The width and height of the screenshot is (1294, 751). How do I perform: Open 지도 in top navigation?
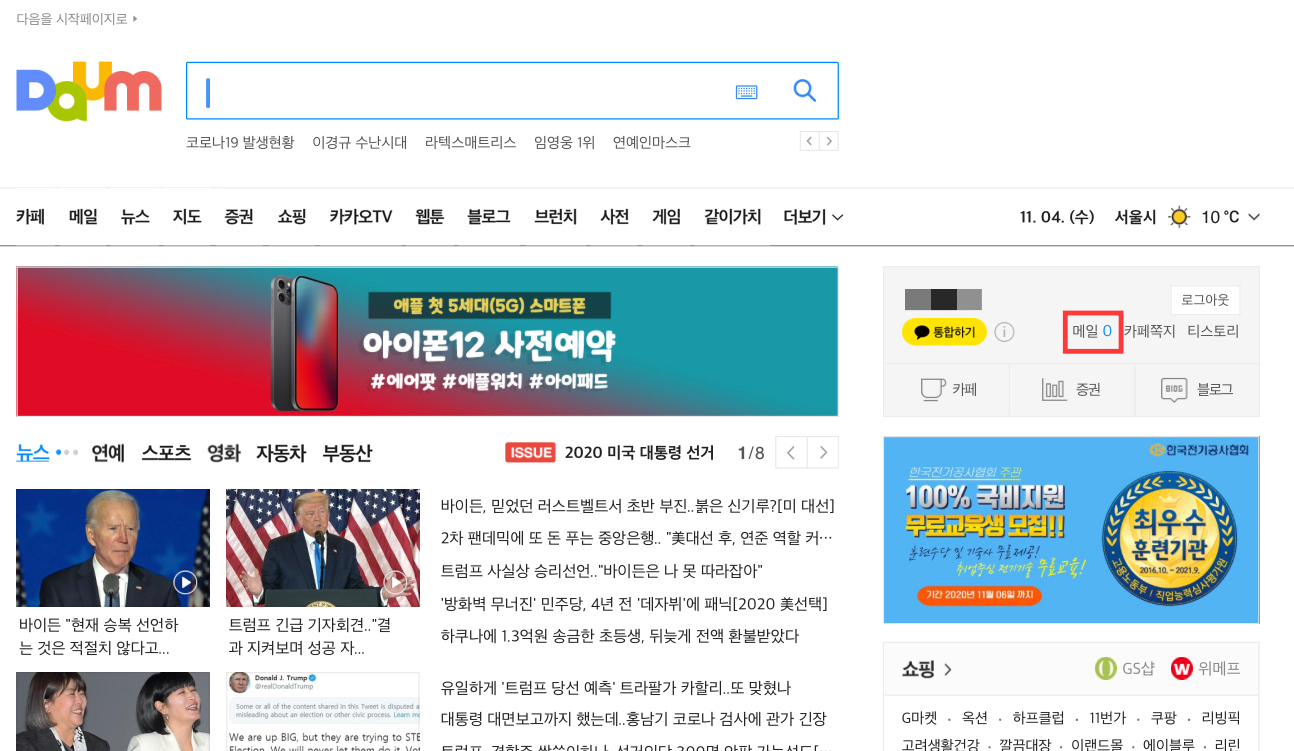point(187,217)
